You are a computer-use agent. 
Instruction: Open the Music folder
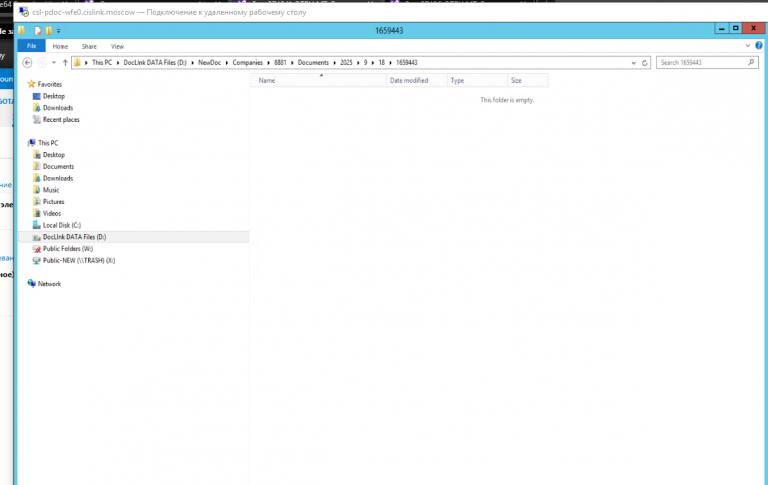[51, 190]
